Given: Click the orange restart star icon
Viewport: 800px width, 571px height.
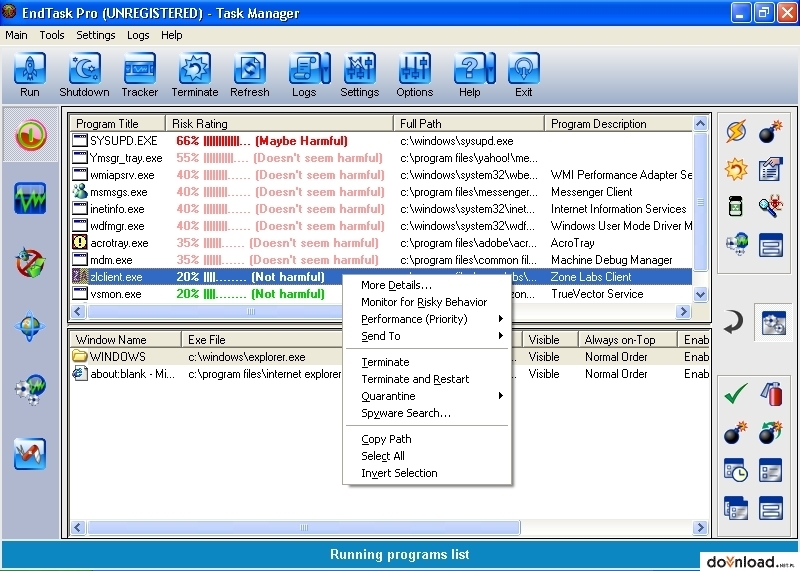Looking at the screenshot, I should 736,169.
